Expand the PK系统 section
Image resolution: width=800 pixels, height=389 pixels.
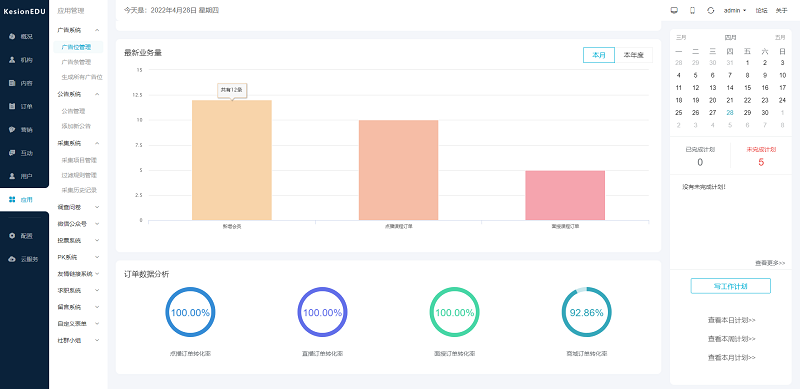(78, 257)
